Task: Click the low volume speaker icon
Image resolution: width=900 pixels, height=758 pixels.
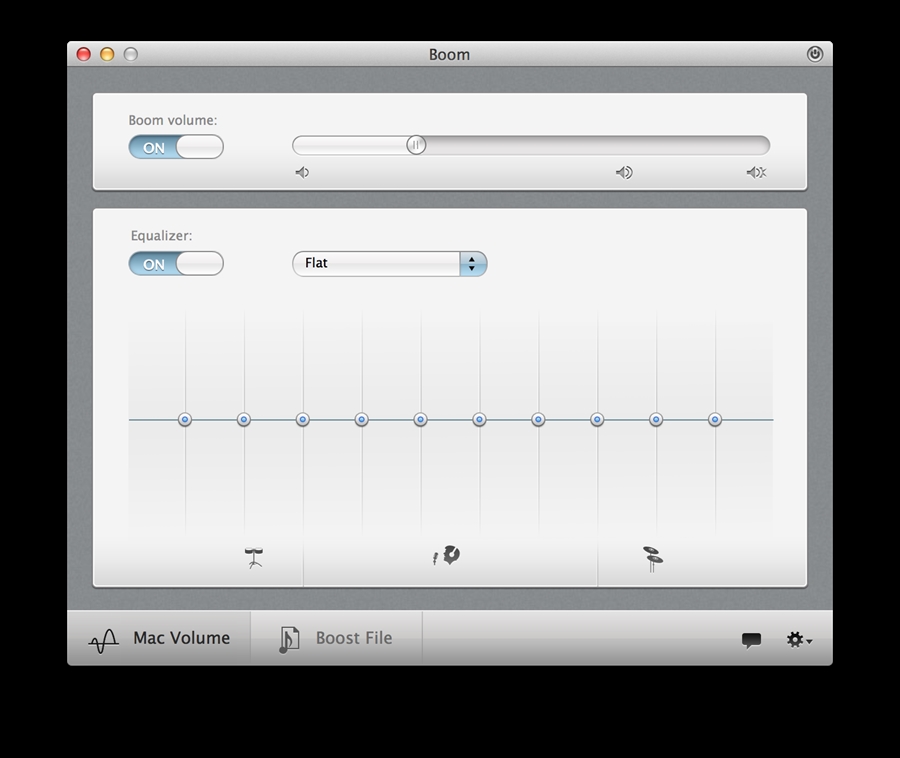Action: (302, 172)
